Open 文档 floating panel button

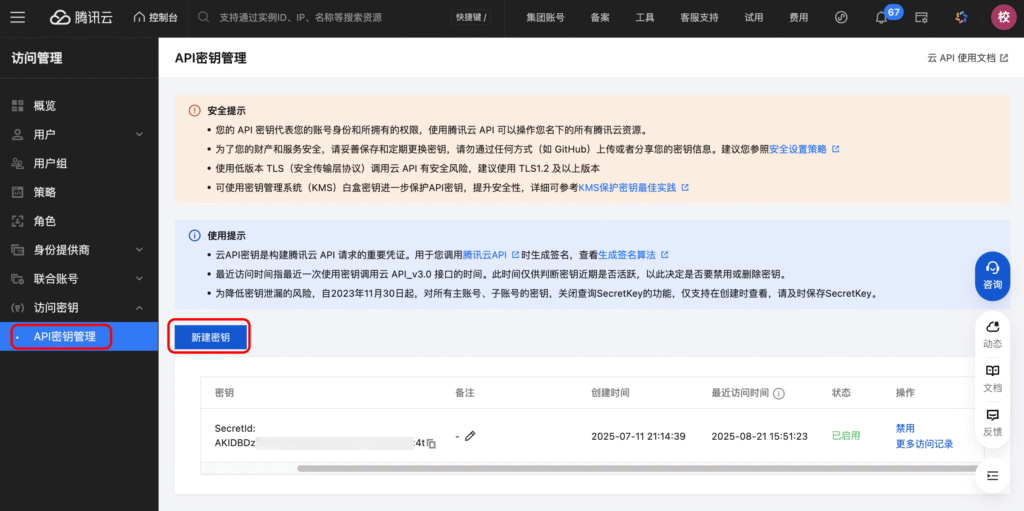pos(992,378)
